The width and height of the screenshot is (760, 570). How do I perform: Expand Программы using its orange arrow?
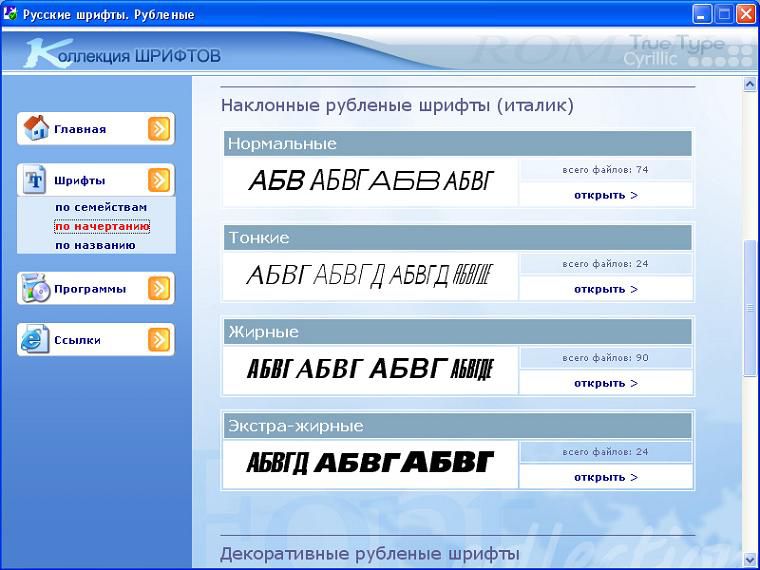(x=159, y=288)
